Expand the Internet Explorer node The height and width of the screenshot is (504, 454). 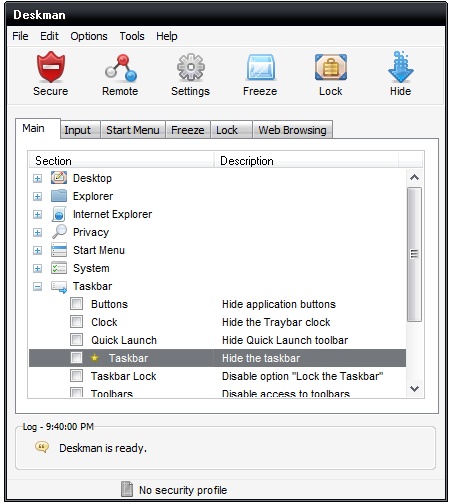[x=38, y=215]
